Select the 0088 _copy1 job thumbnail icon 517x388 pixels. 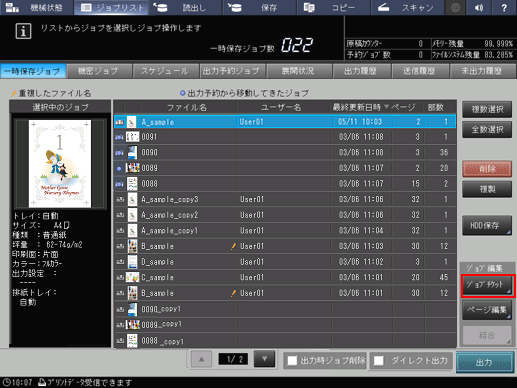point(132,341)
